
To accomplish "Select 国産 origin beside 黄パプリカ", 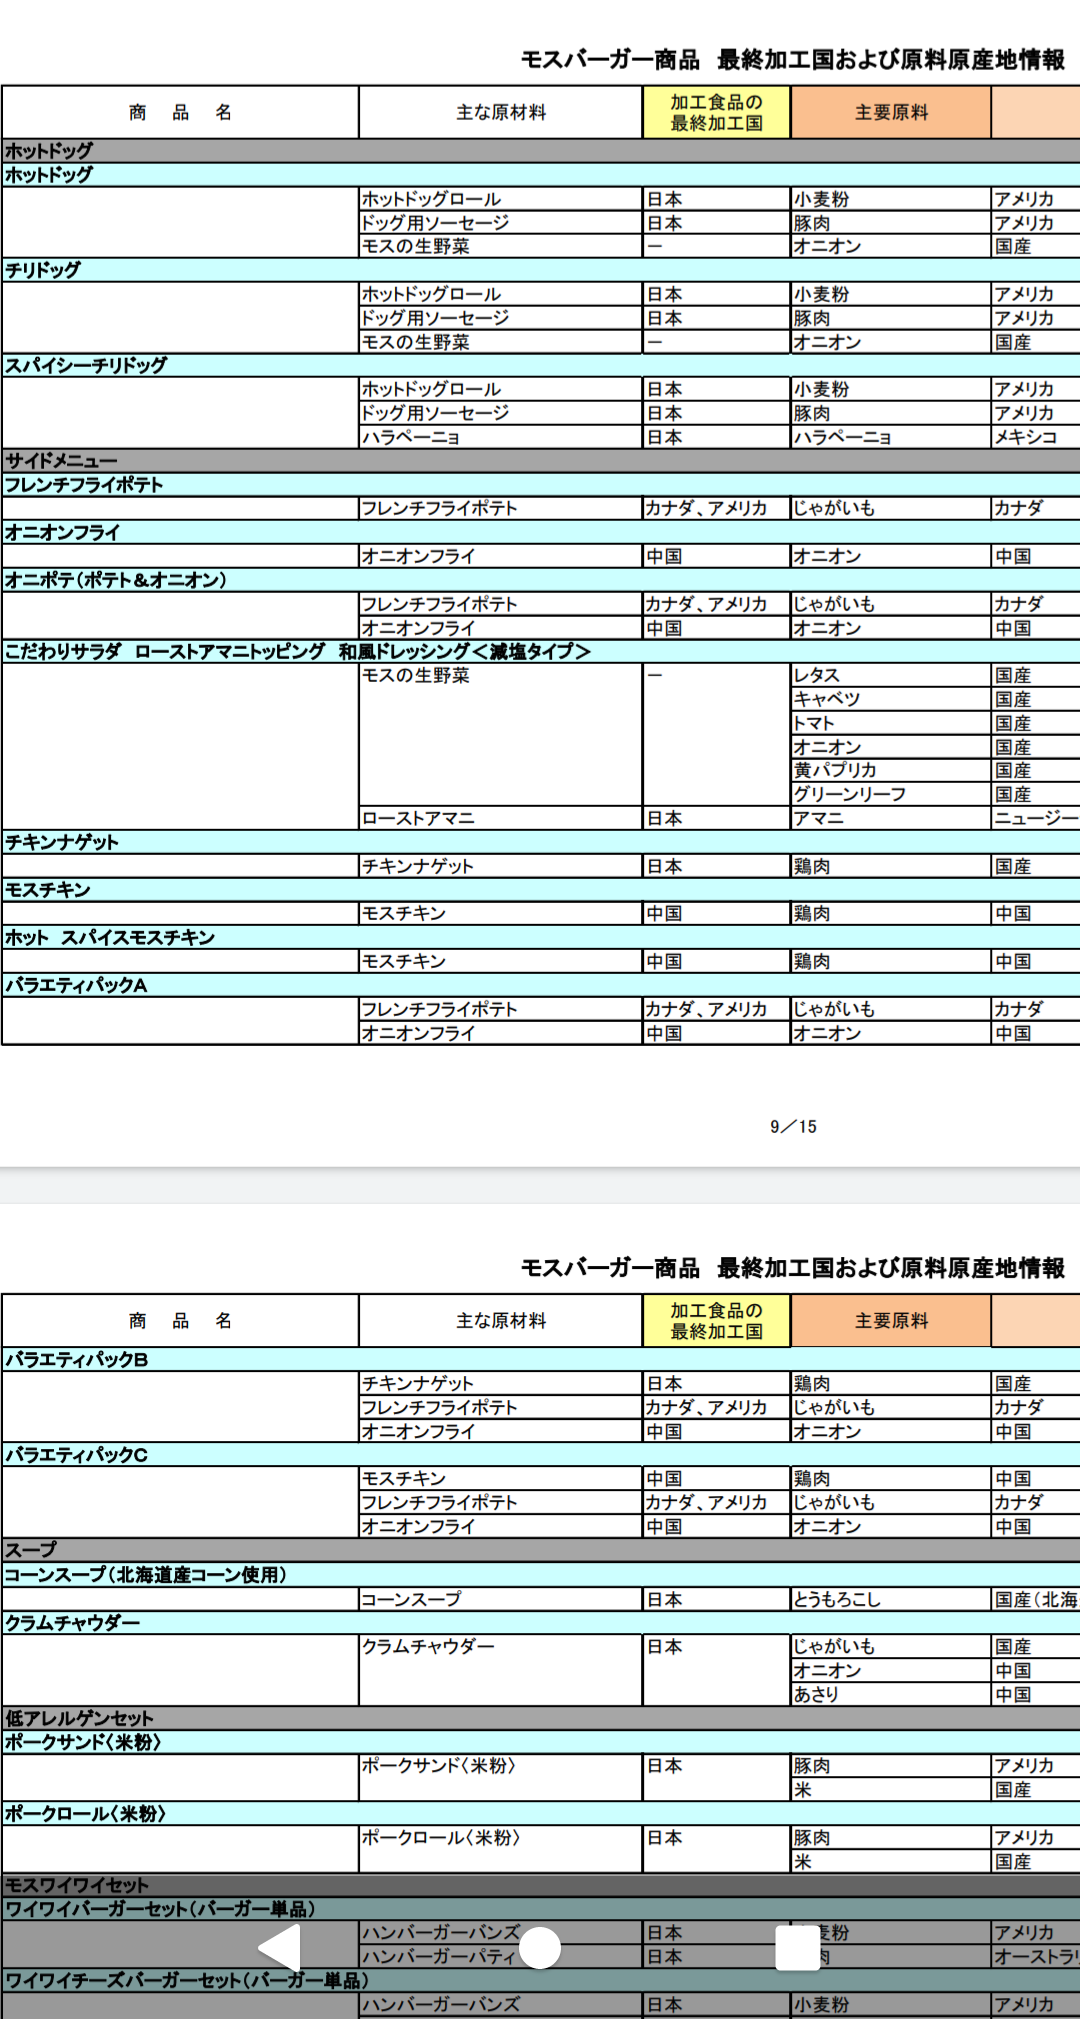I will (1035, 770).
